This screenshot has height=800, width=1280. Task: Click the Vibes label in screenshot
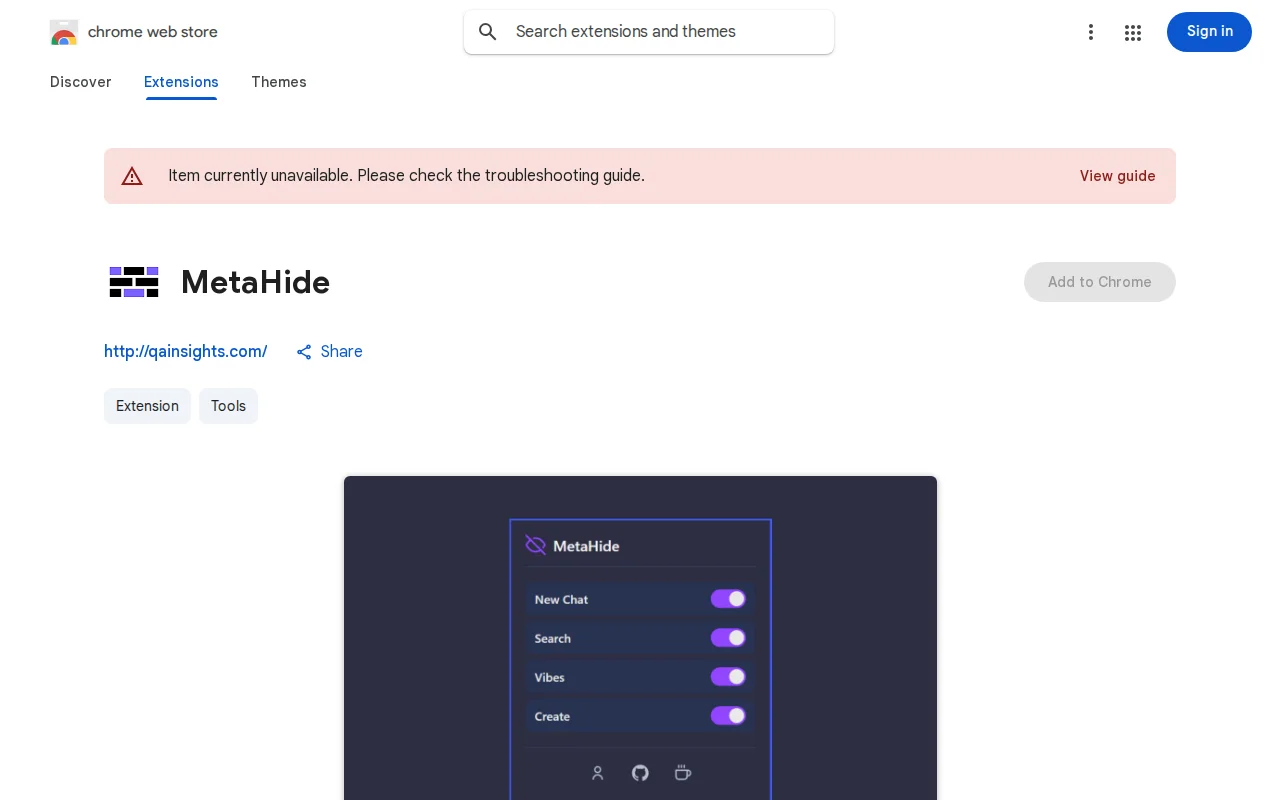(x=549, y=678)
